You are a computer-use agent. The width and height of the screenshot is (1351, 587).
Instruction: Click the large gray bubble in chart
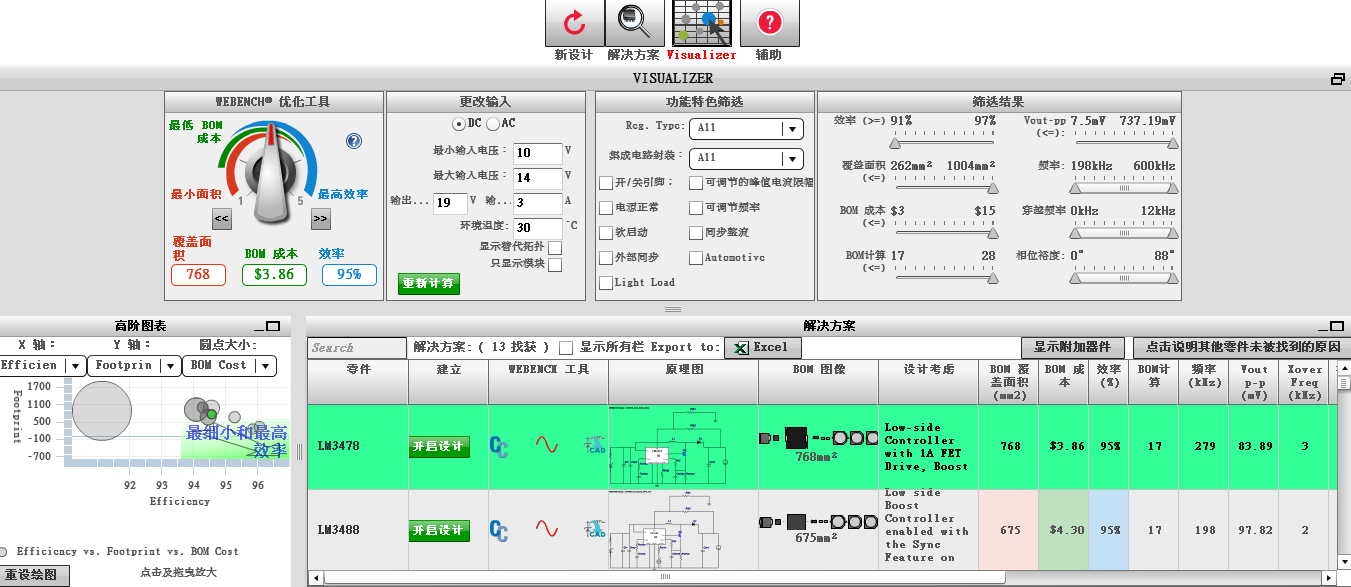tap(102, 410)
